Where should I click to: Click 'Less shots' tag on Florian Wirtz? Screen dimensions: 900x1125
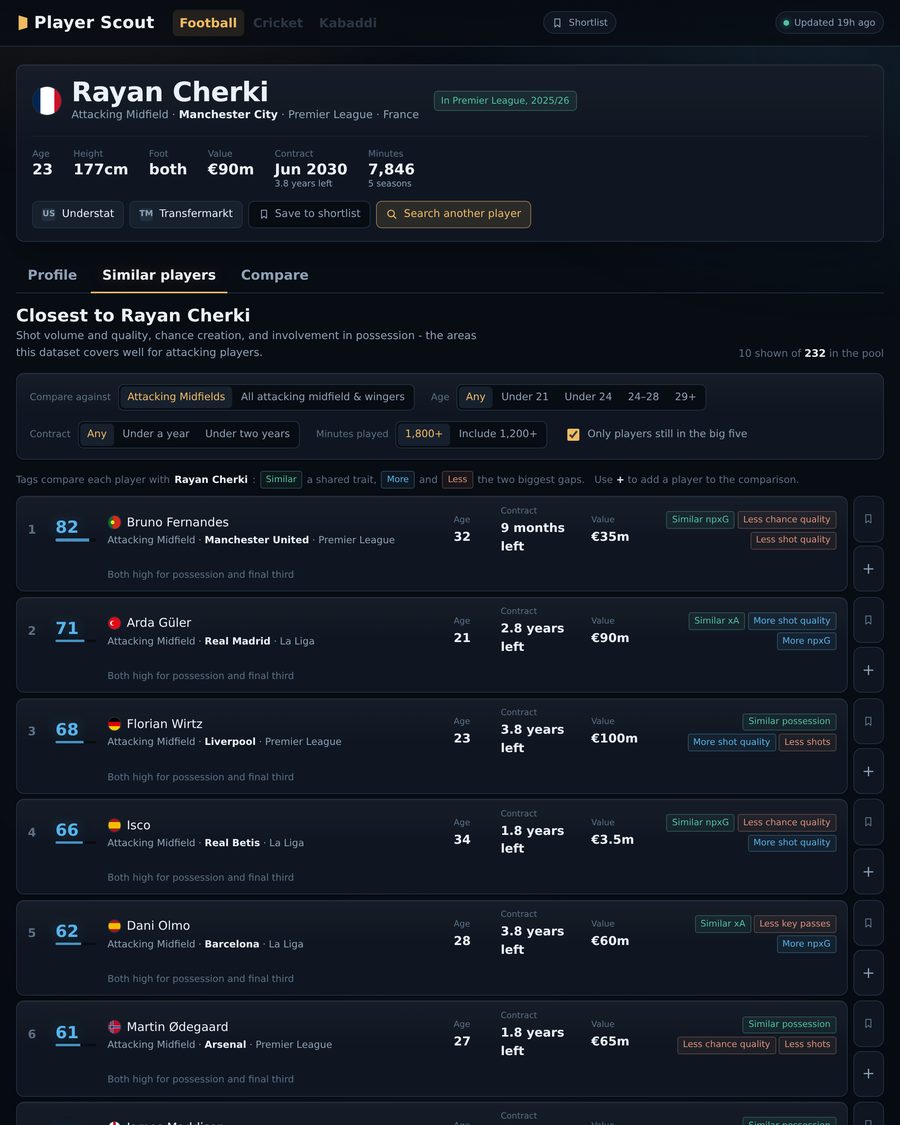point(807,742)
